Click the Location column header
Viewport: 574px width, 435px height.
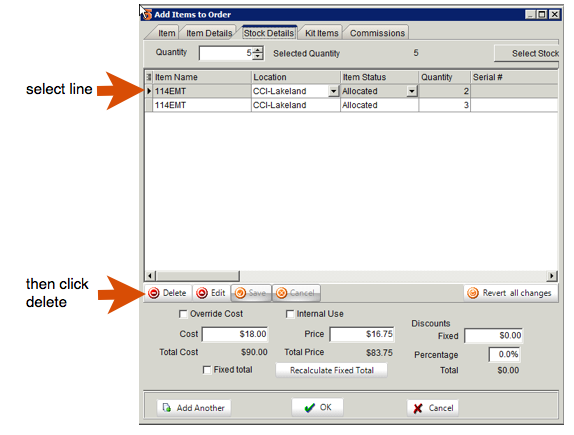pos(295,77)
